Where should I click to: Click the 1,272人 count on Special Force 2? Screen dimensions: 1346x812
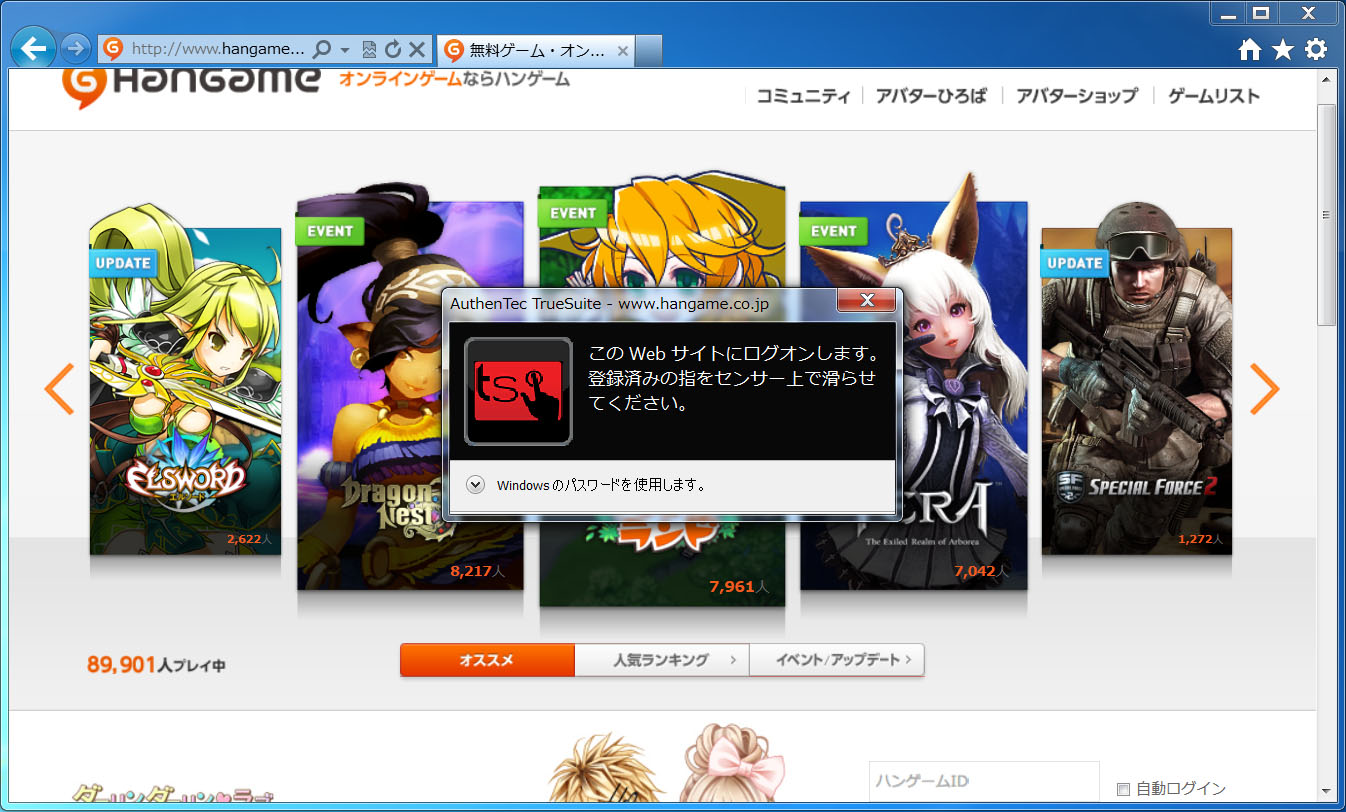[x=1200, y=539]
